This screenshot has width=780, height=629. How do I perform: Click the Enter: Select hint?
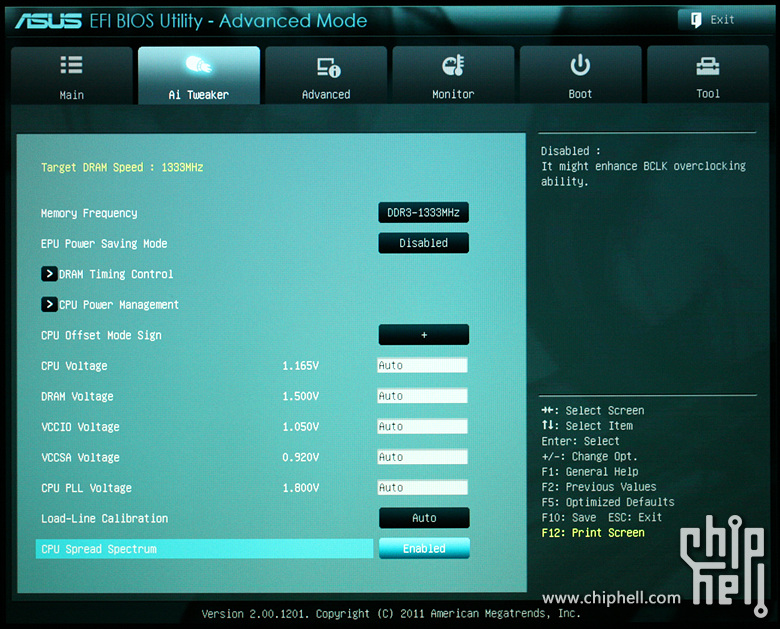click(581, 441)
